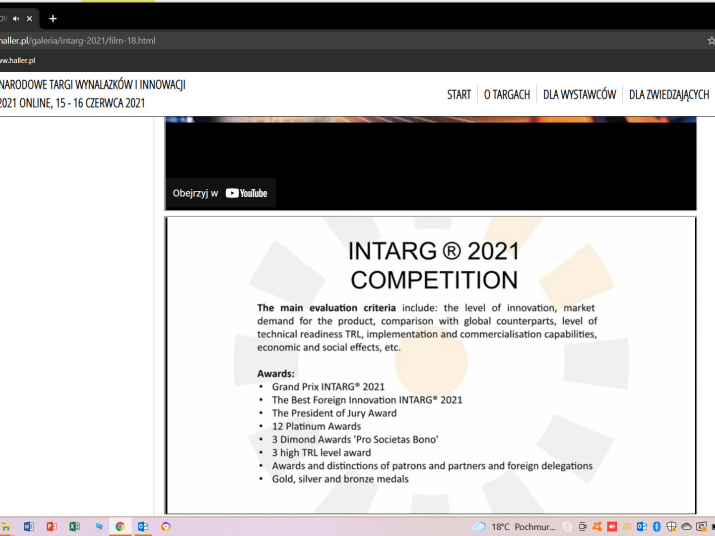
Task: Open the O TARGACH menu
Action: point(507,95)
